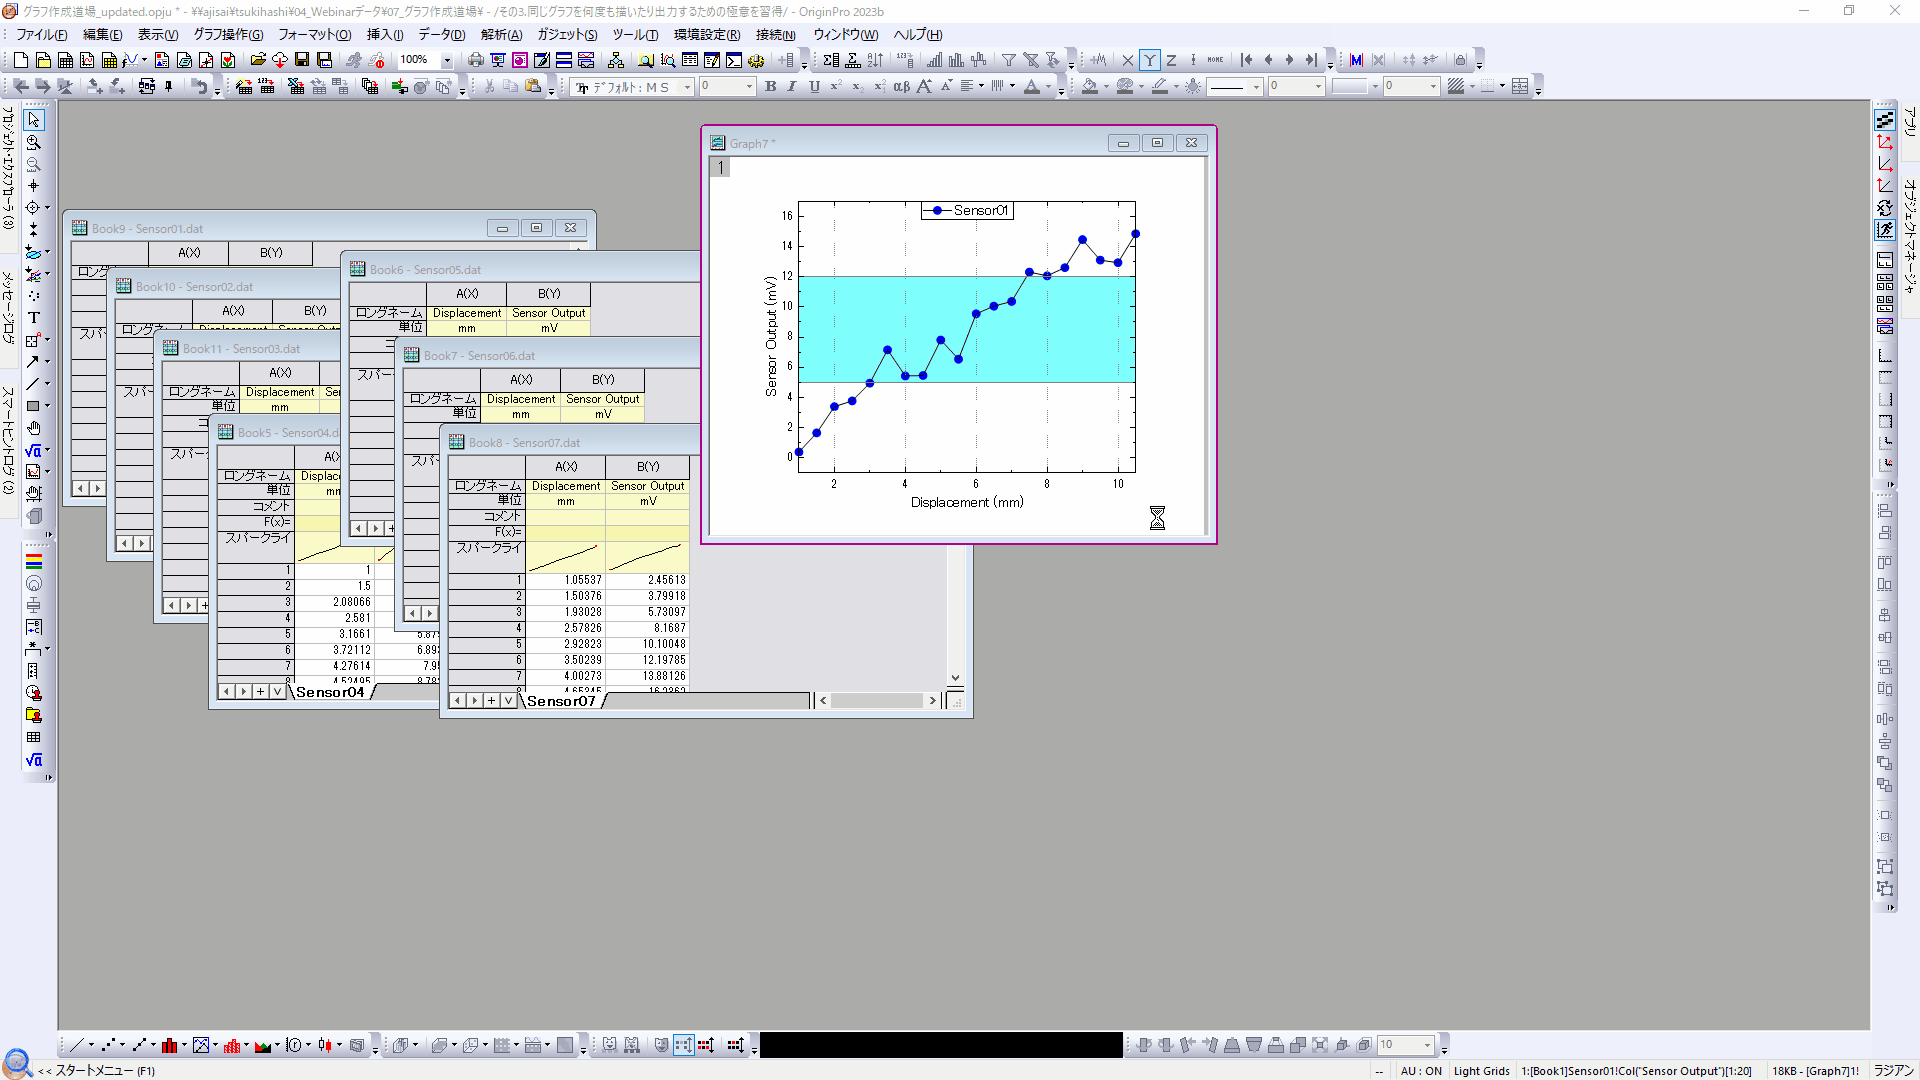Click the red Column chart button in the bottom toolbar
This screenshot has width=1920, height=1080.
tap(170, 1045)
